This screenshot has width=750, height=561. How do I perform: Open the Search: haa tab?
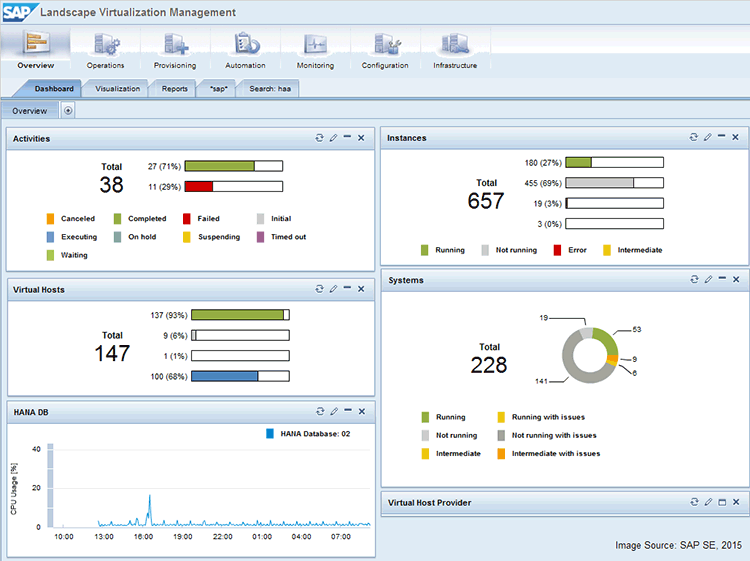[269, 89]
